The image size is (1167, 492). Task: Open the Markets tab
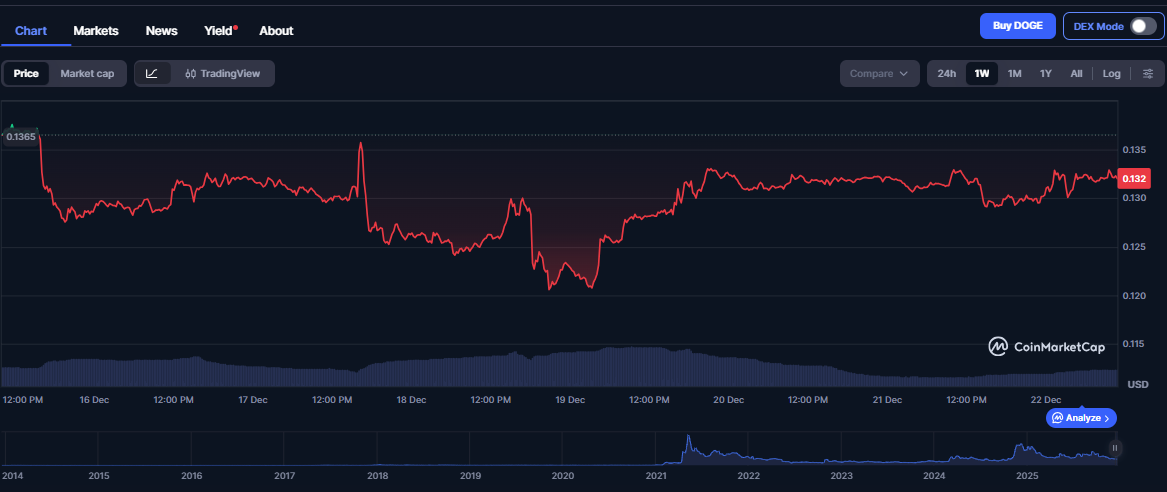pyautogui.click(x=96, y=30)
